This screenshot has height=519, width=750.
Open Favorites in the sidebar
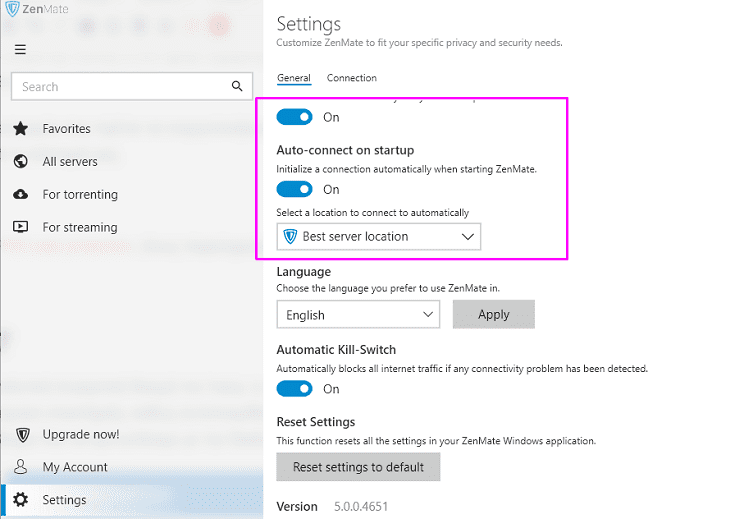point(66,128)
